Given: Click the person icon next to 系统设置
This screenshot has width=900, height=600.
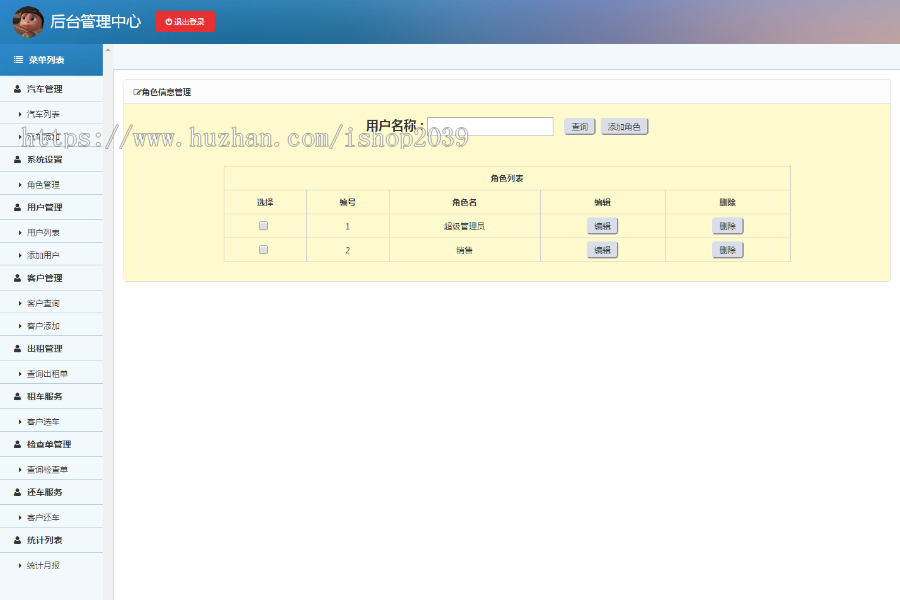Looking at the screenshot, I should (x=17, y=160).
